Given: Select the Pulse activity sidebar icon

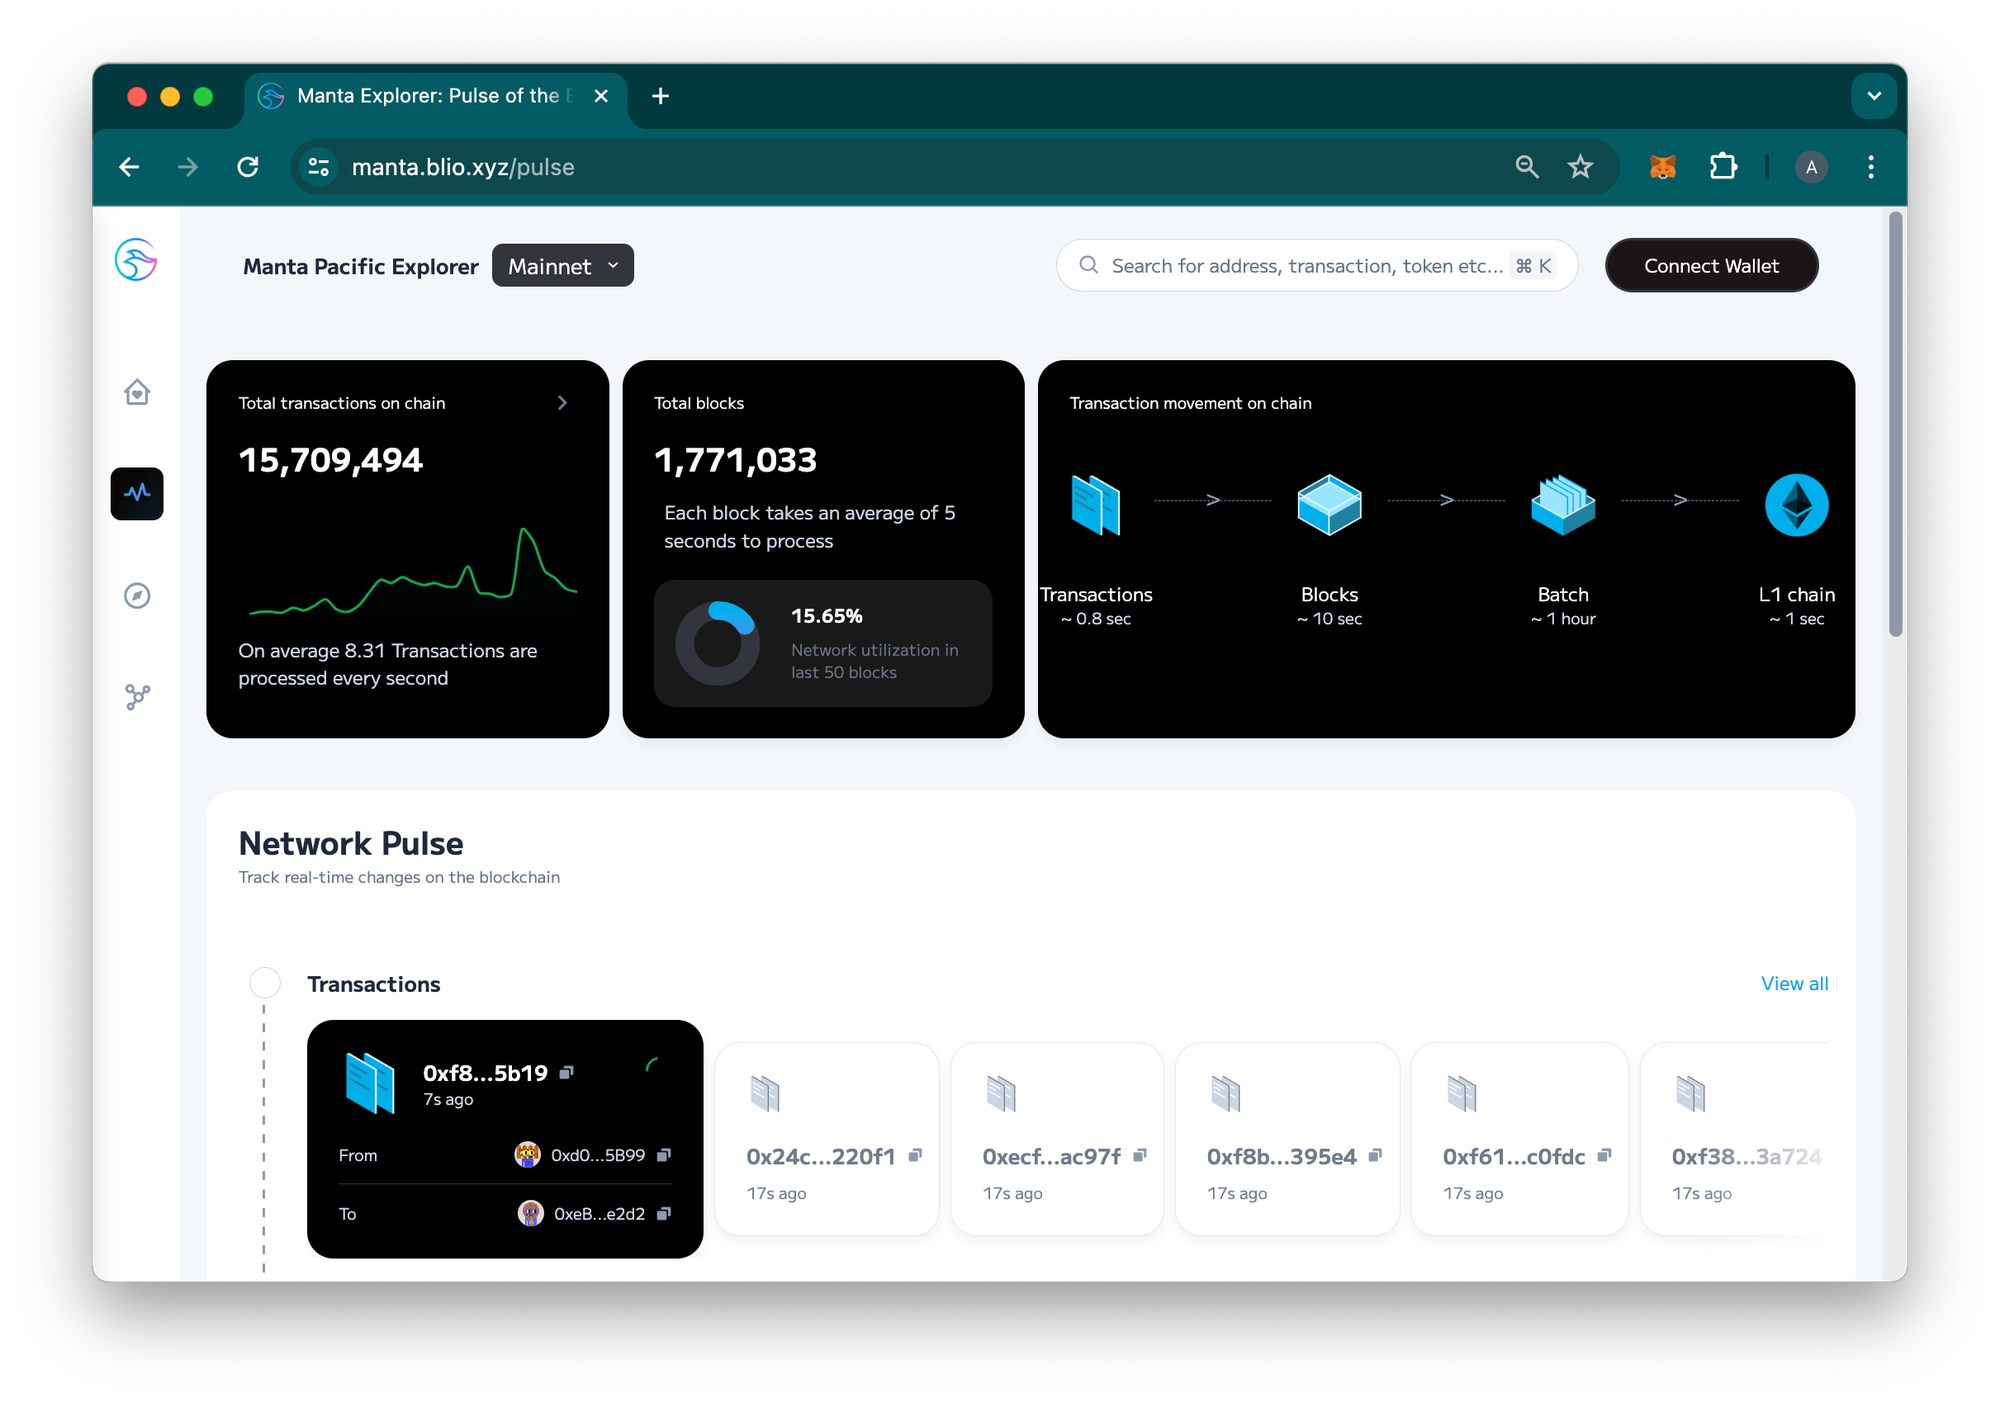Looking at the screenshot, I should point(137,493).
